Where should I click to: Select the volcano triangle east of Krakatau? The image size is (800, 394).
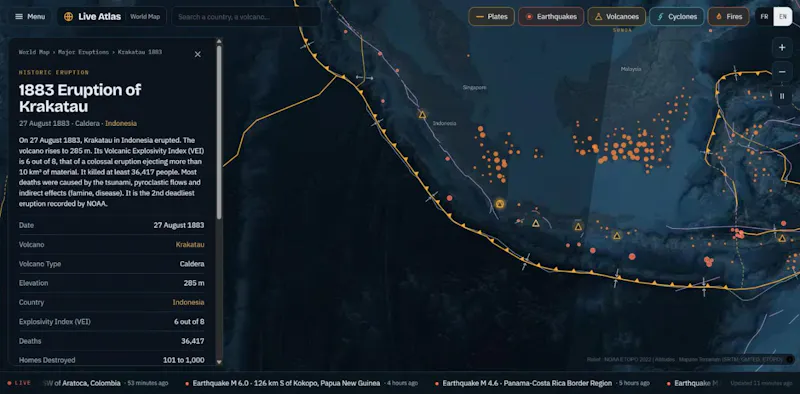536,223
